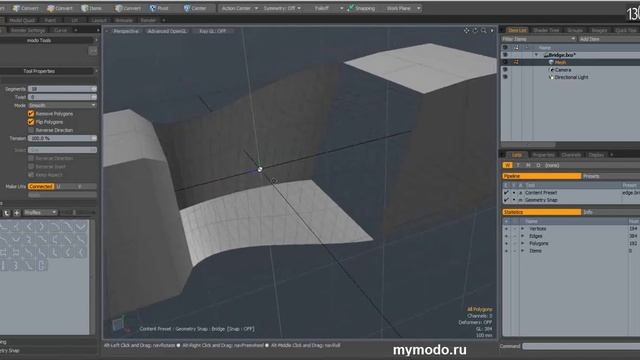The width and height of the screenshot is (640, 360).
Task: Select the Mesh item icon in Item List
Action: pos(551,62)
